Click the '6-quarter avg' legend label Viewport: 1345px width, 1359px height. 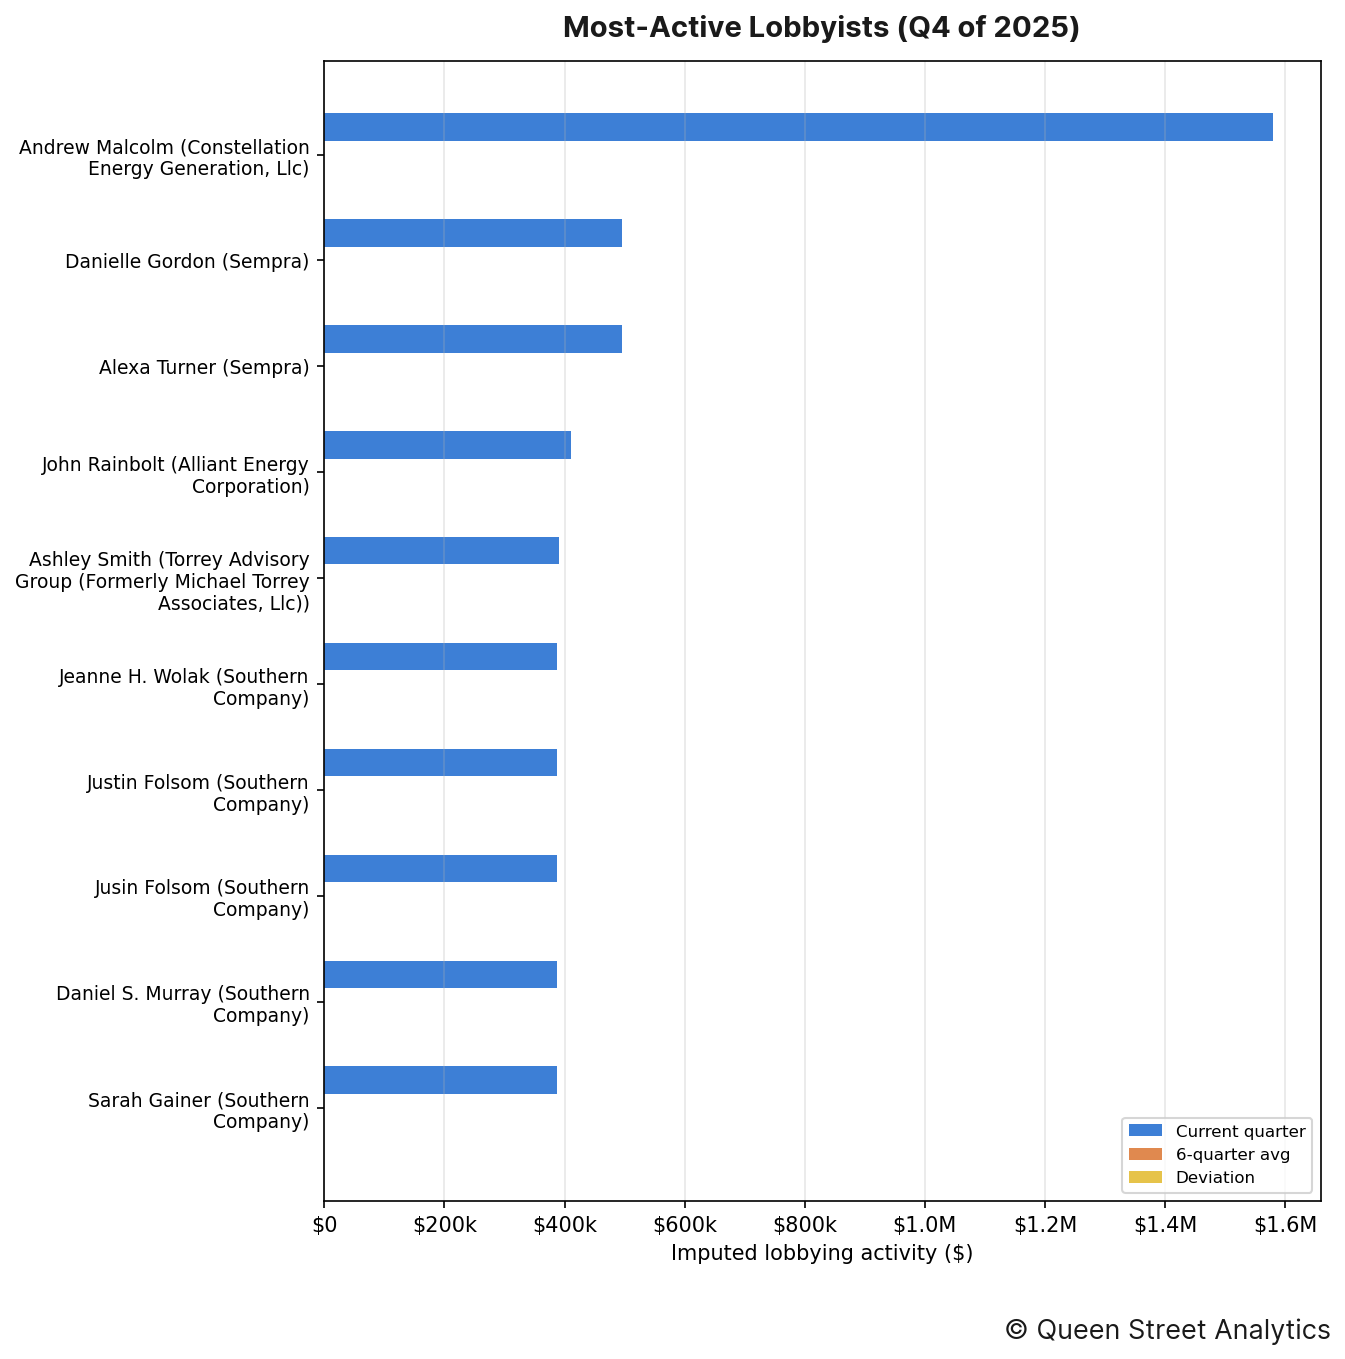point(1233,1154)
